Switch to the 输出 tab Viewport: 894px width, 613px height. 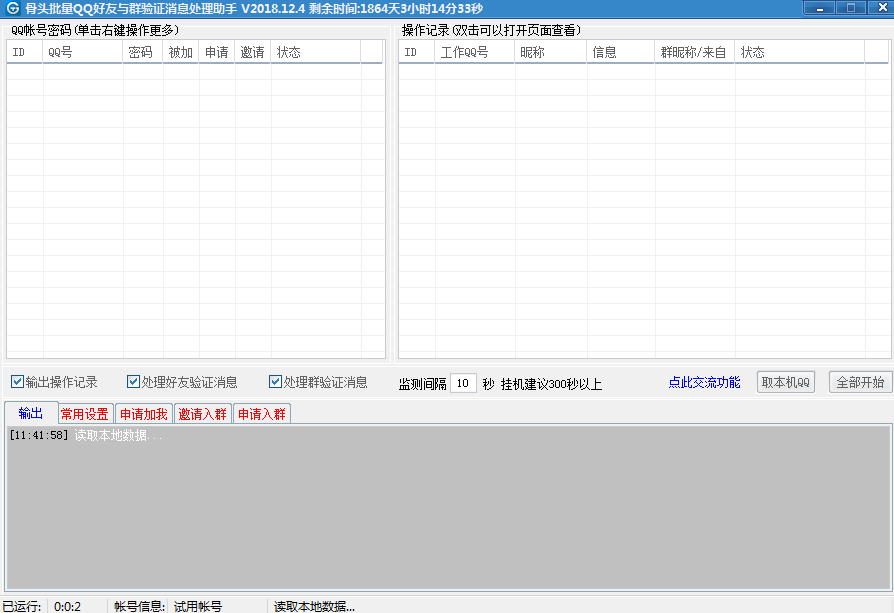coord(31,413)
